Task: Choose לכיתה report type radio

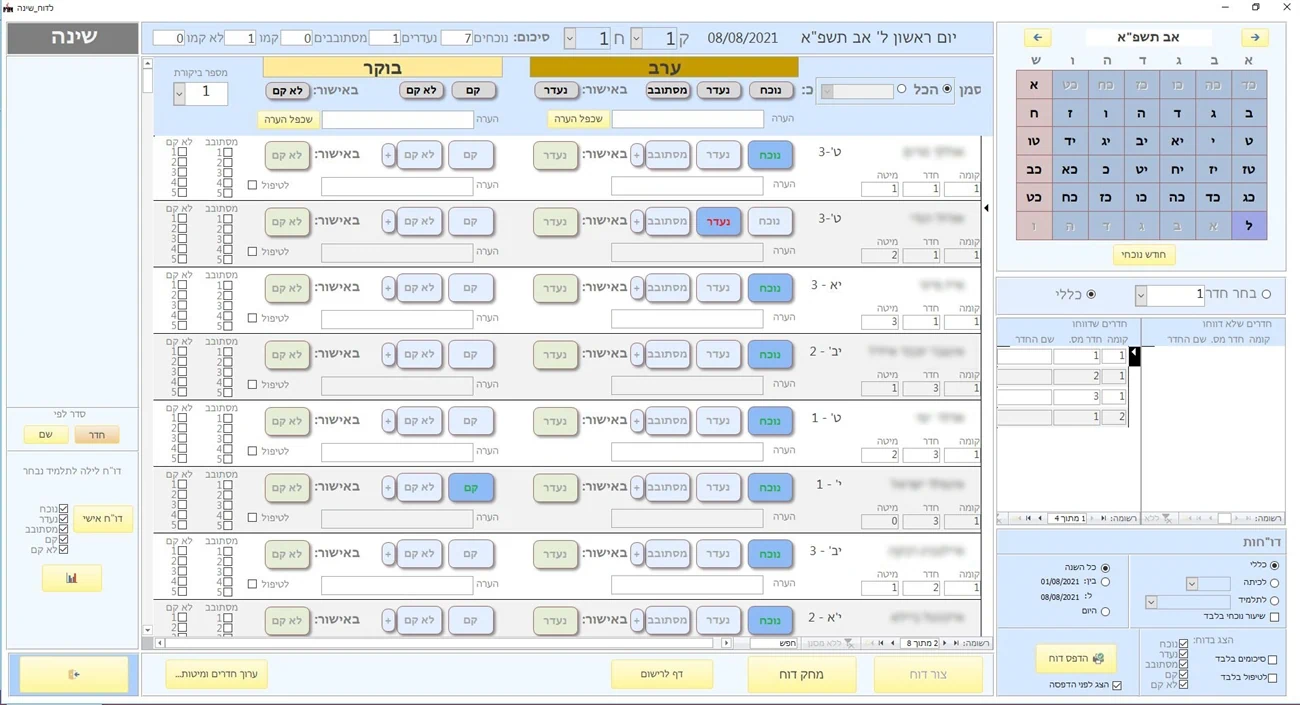Action: pyautogui.click(x=1274, y=582)
